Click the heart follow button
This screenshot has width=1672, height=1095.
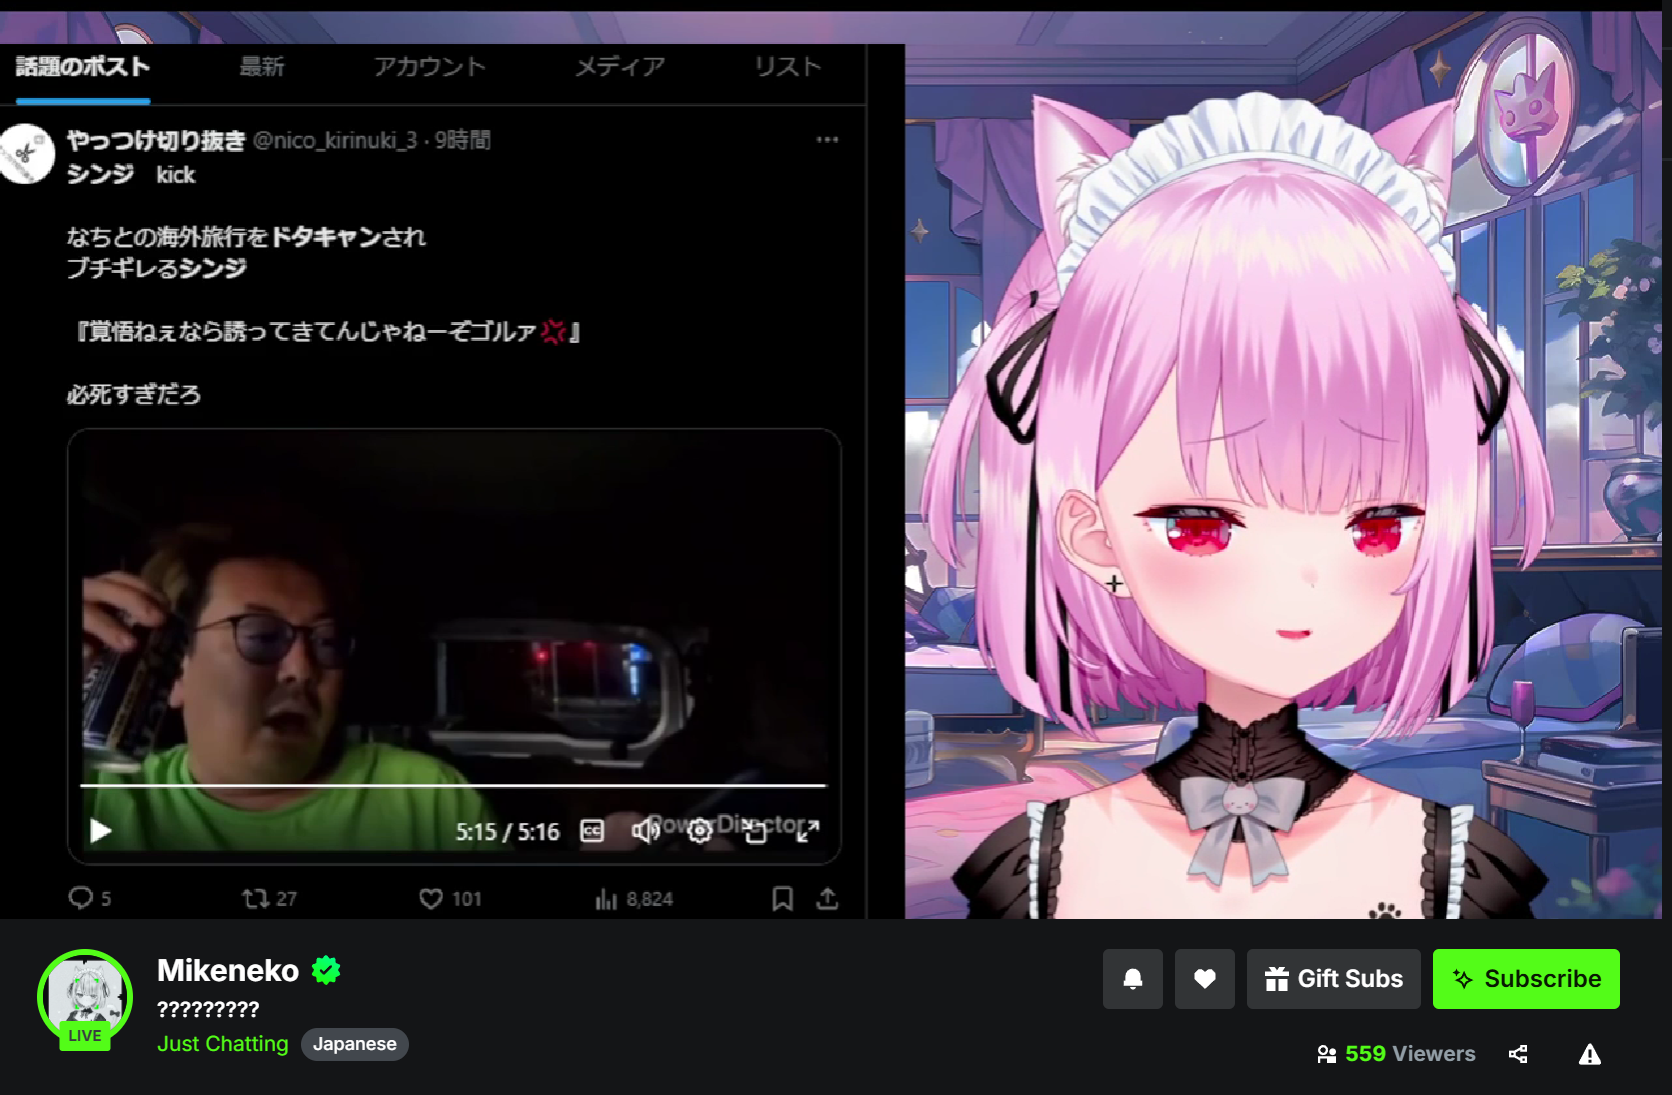[x=1204, y=978]
